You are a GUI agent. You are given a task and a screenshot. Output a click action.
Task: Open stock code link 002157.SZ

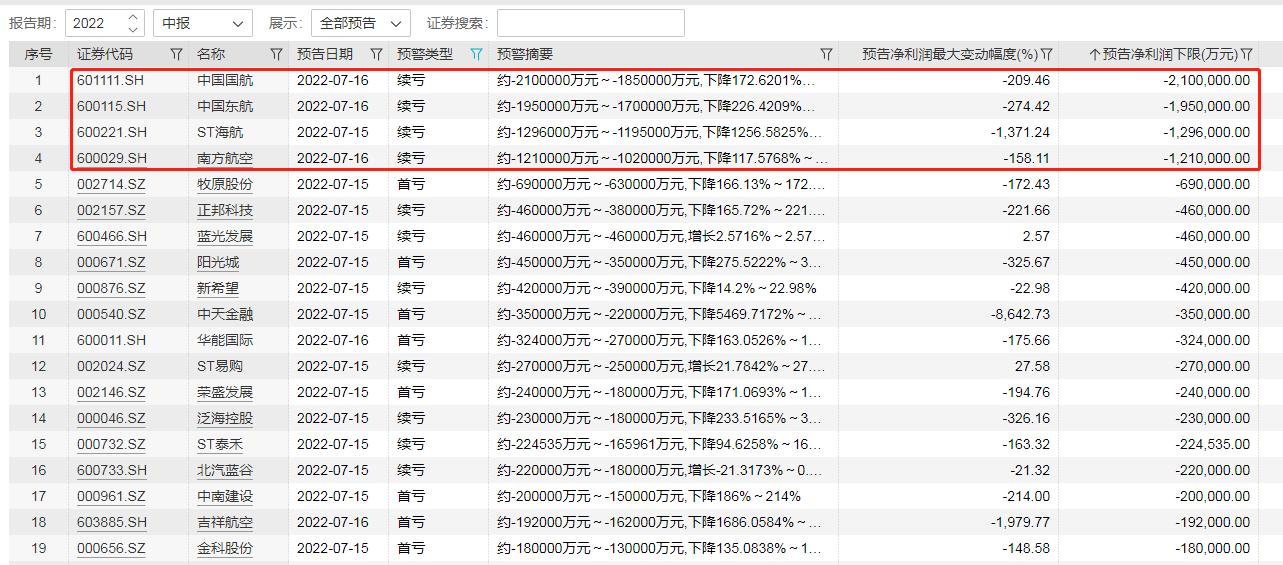111,210
